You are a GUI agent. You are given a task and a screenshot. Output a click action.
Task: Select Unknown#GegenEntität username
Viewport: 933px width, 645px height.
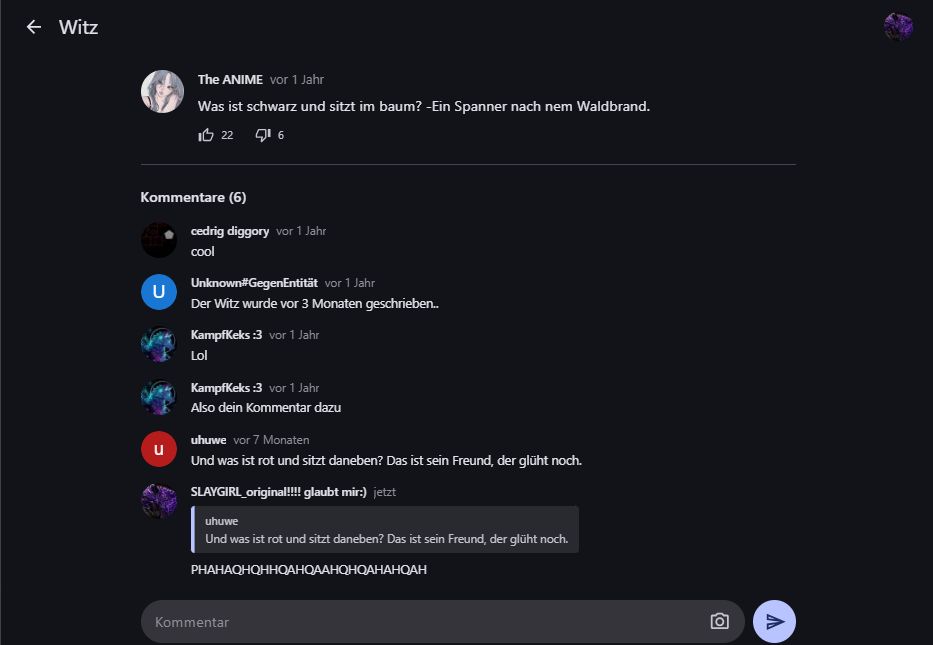point(254,283)
